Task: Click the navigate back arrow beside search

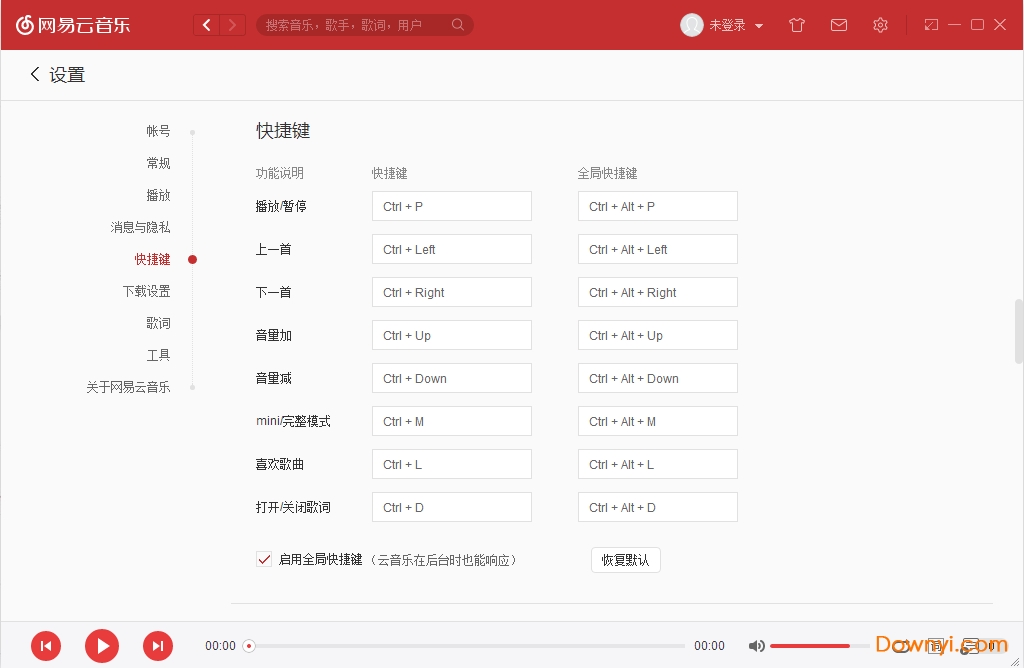Action: click(x=207, y=25)
